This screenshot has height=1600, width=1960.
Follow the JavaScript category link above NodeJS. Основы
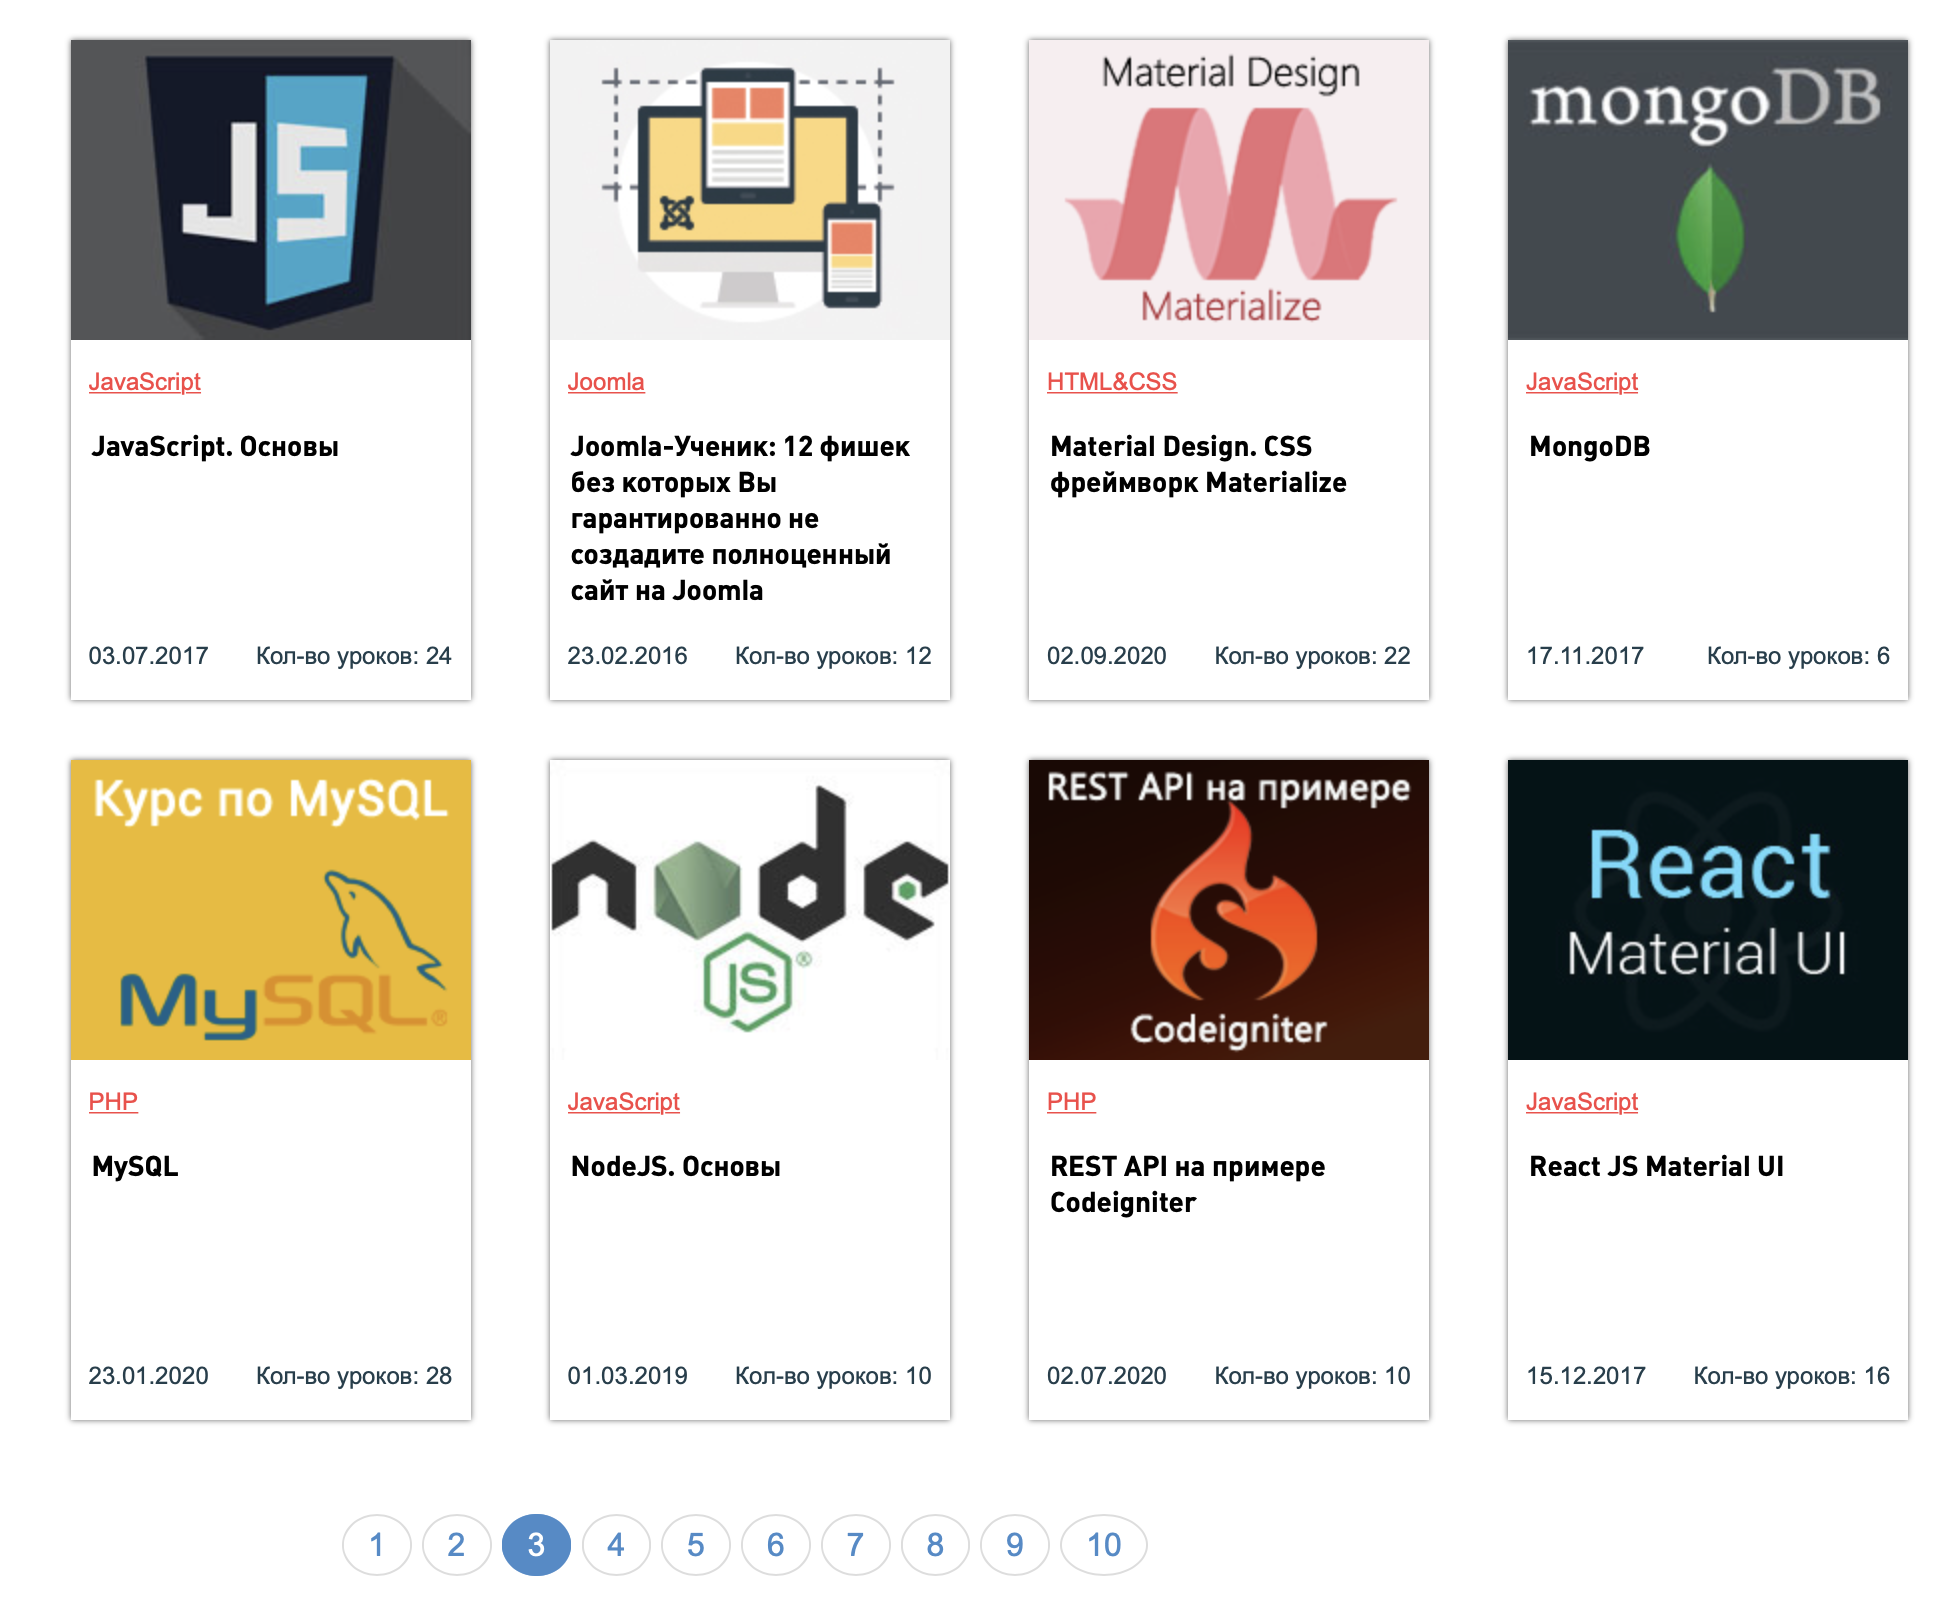click(x=624, y=1102)
